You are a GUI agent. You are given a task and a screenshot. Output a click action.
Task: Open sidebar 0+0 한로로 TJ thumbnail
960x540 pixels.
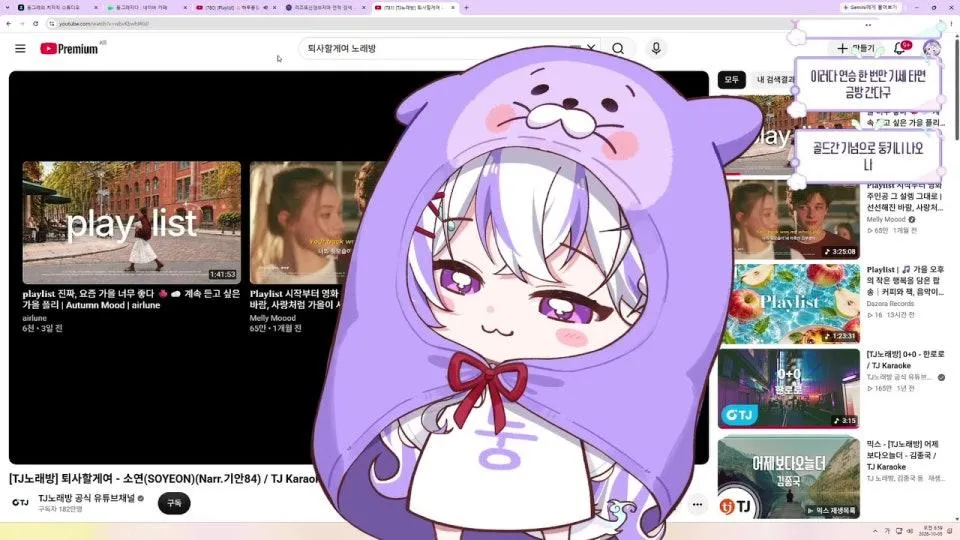789,388
